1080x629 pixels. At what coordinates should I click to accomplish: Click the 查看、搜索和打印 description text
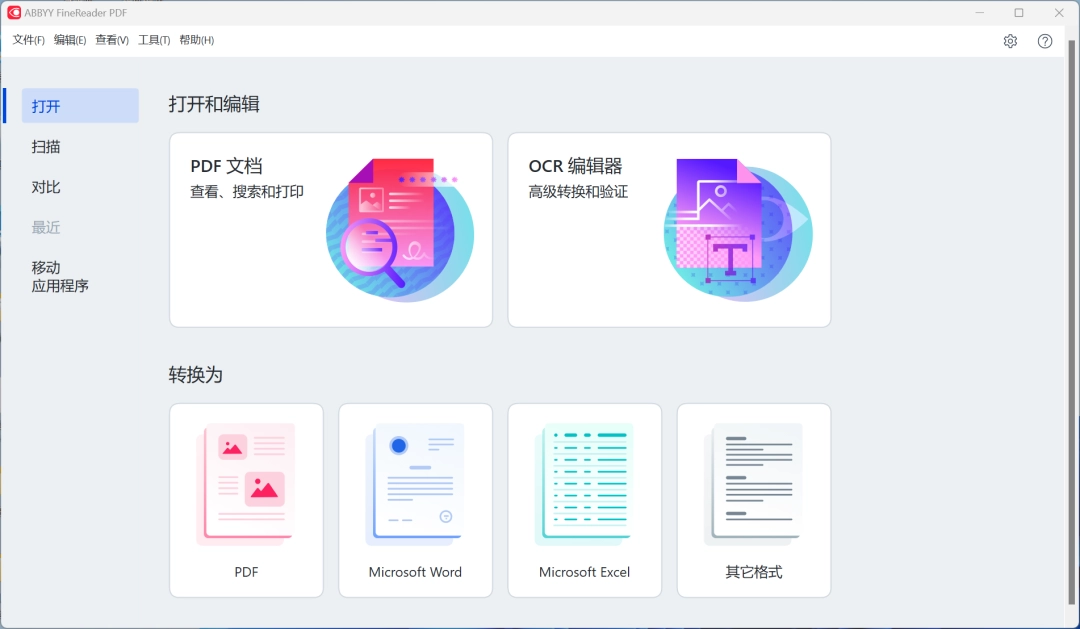pos(247,192)
